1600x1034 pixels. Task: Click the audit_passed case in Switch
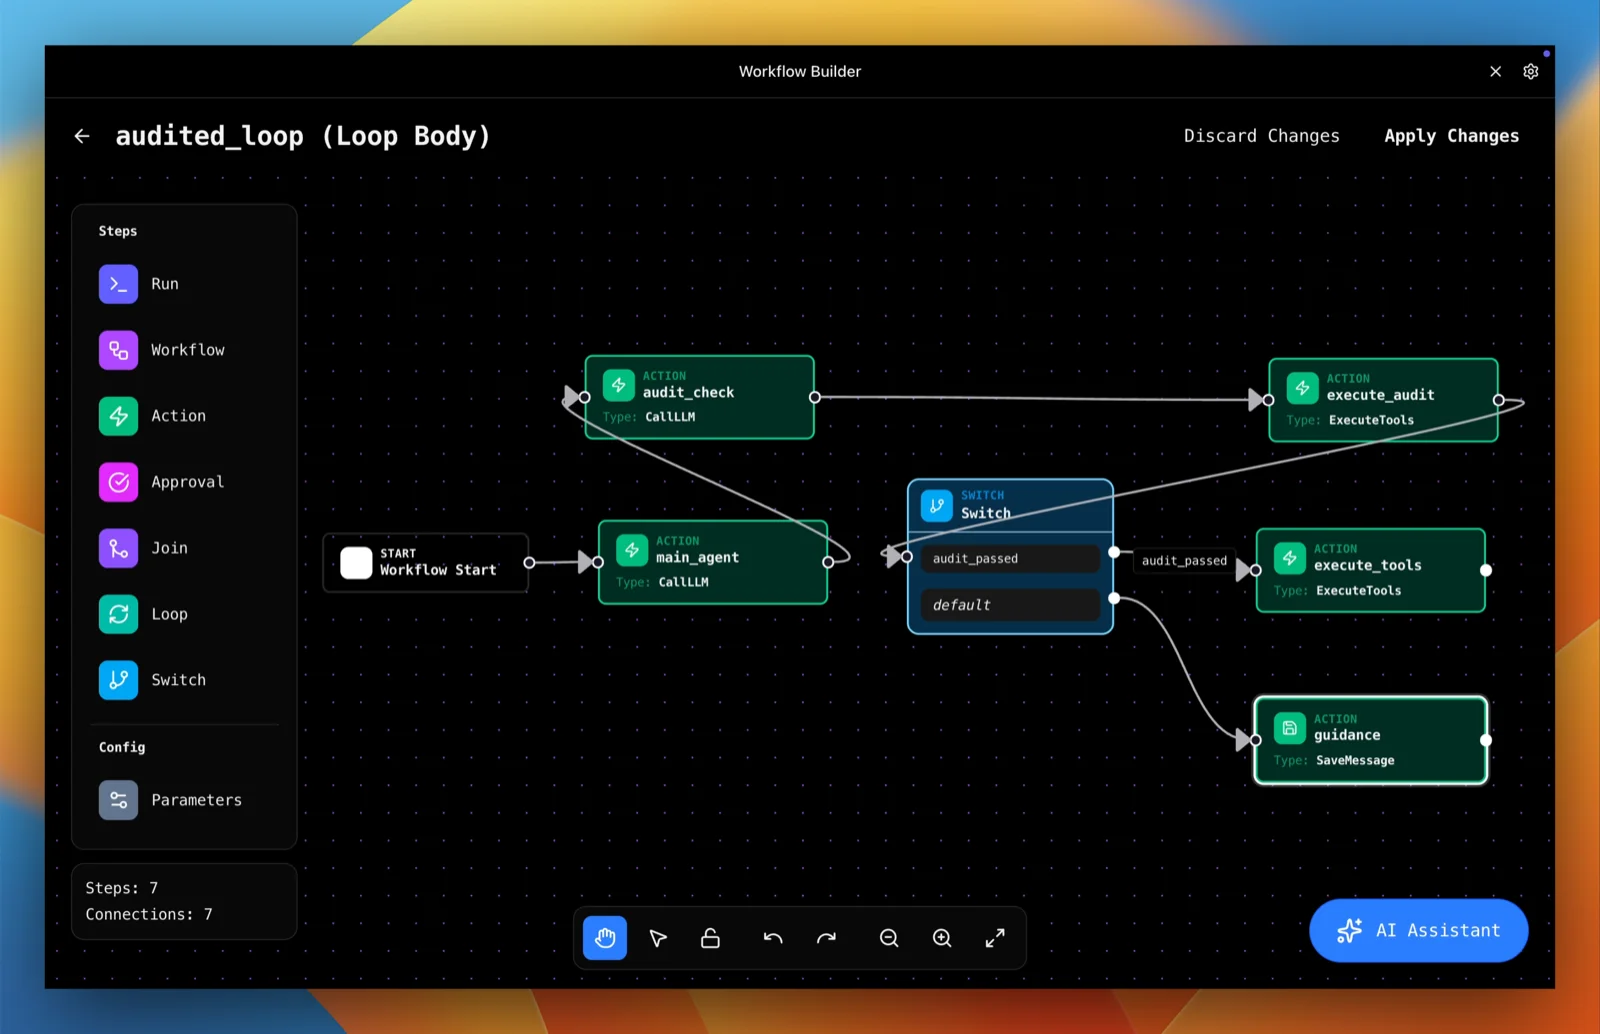point(1010,558)
